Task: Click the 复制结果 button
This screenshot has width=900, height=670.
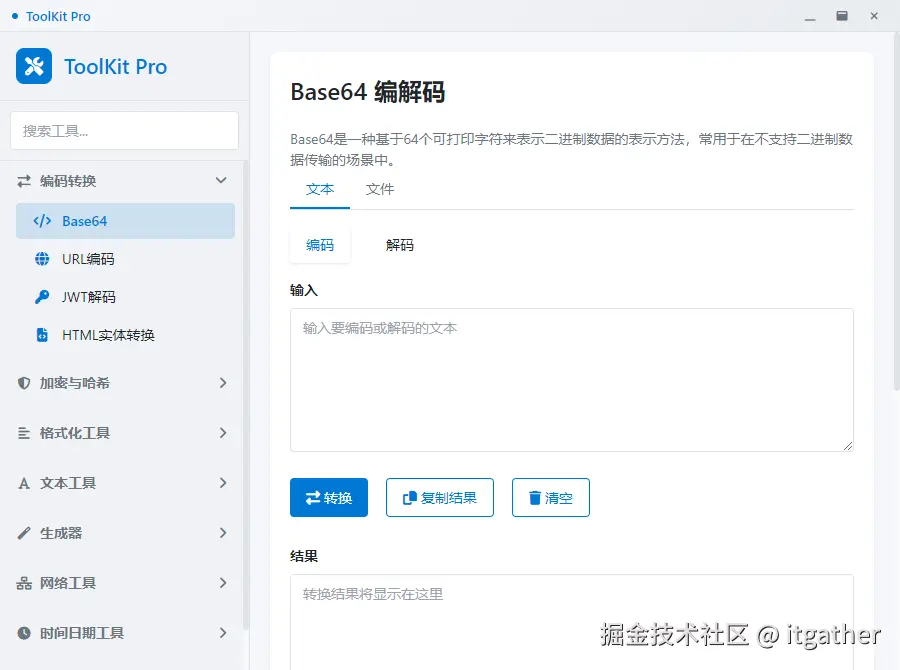Action: coord(440,498)
